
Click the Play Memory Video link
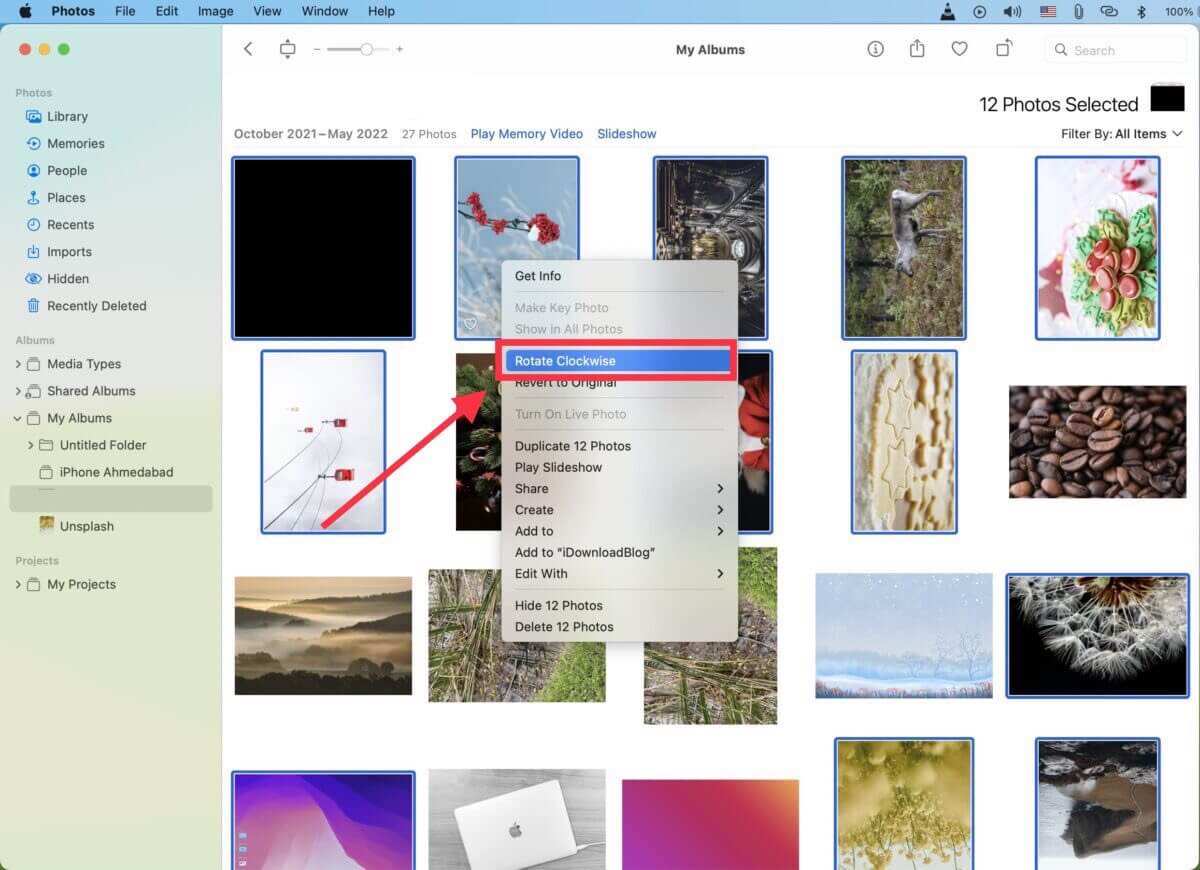click(x=526, y=134)
